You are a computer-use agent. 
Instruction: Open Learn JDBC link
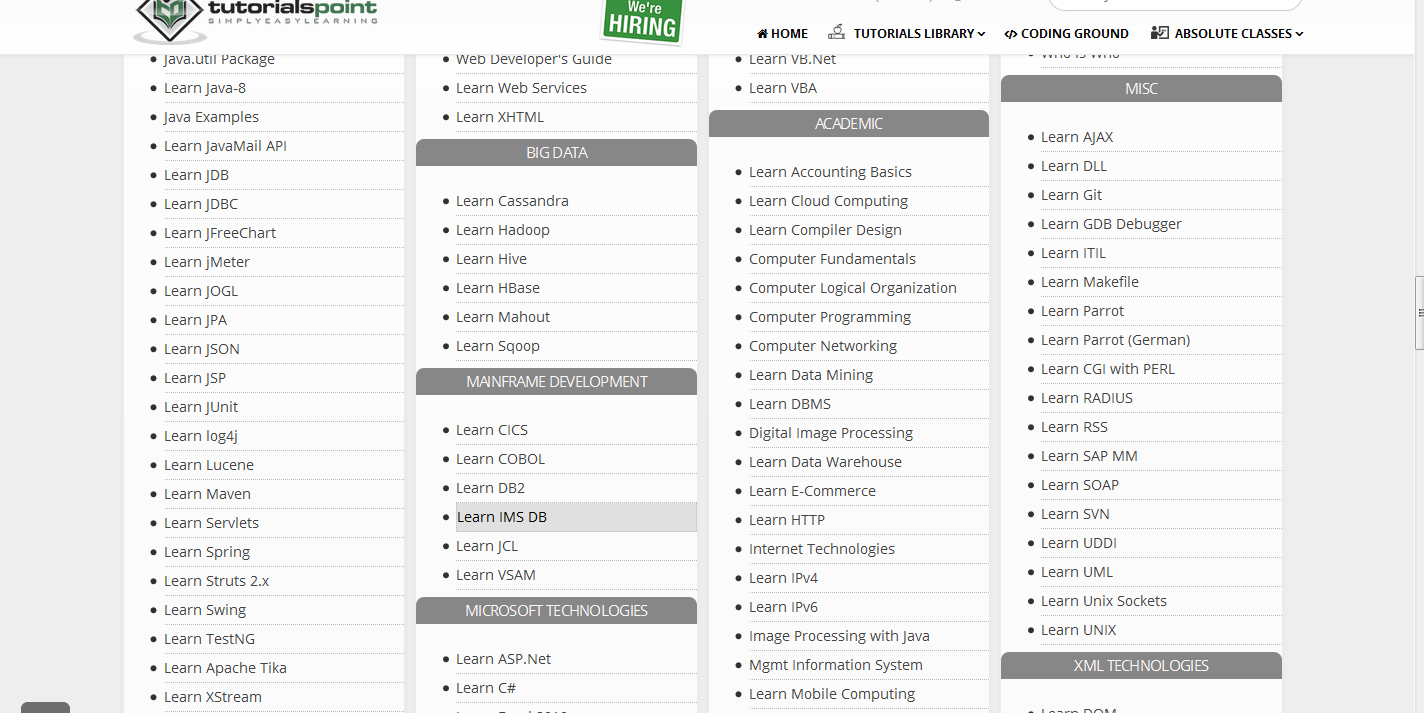click(201, 204)
